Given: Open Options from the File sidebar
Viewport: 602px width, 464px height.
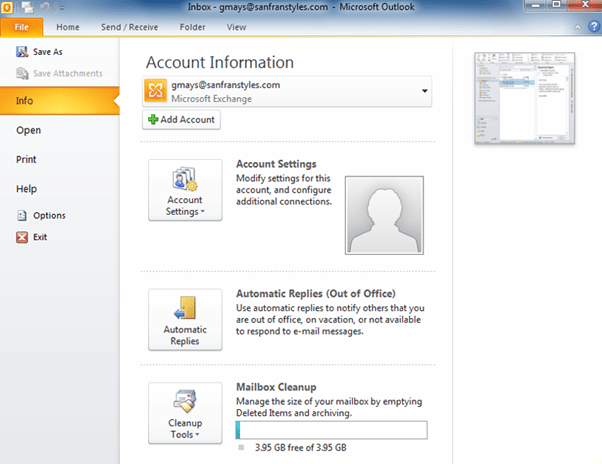Looking at the screenshot, I should (x=48, y=215).
